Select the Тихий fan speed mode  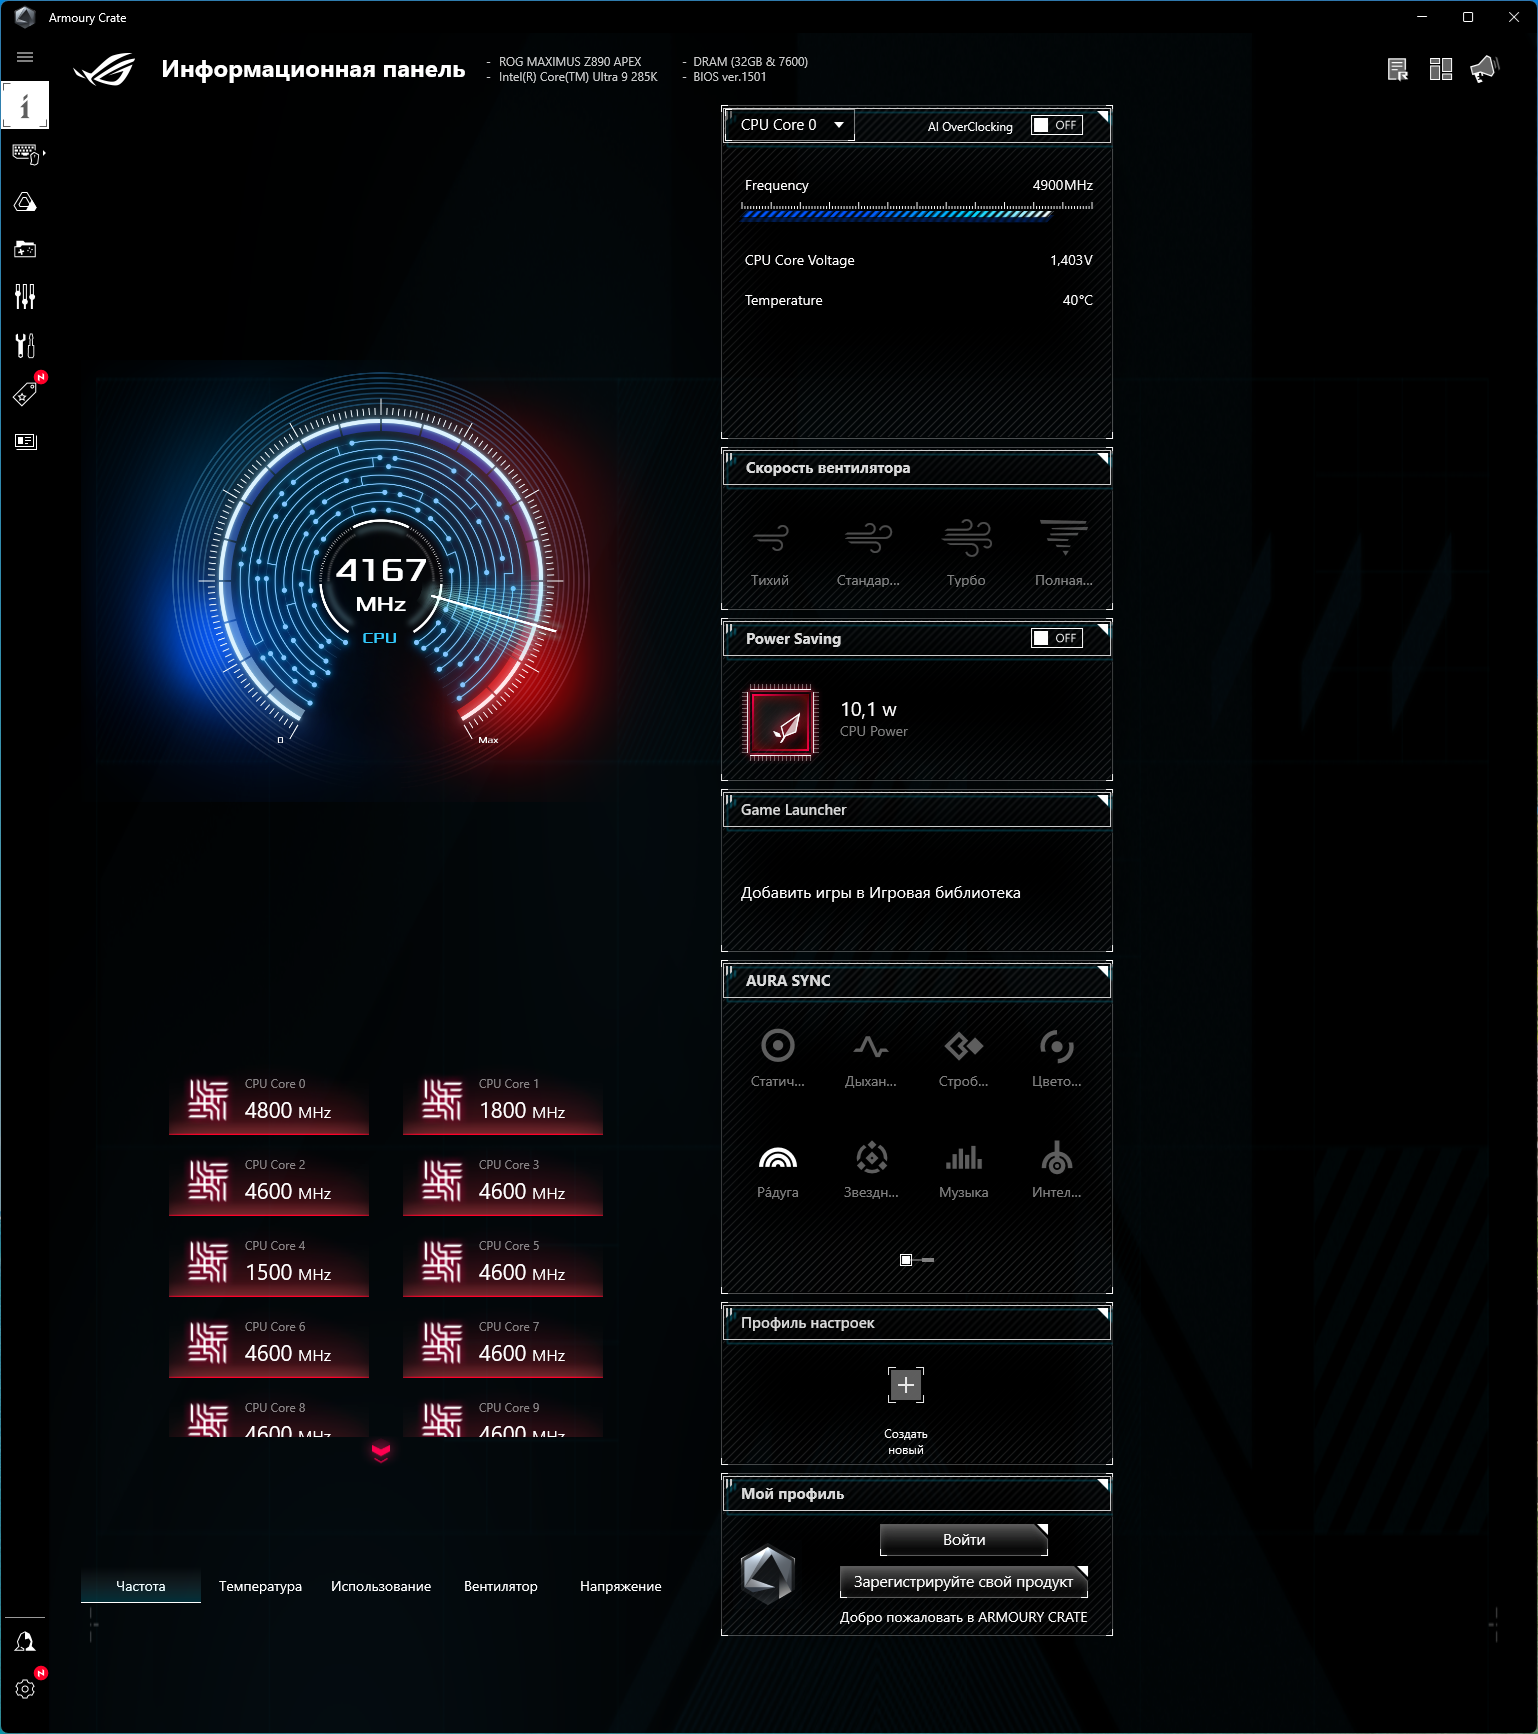pyautogui.click(x=770, y=553)
